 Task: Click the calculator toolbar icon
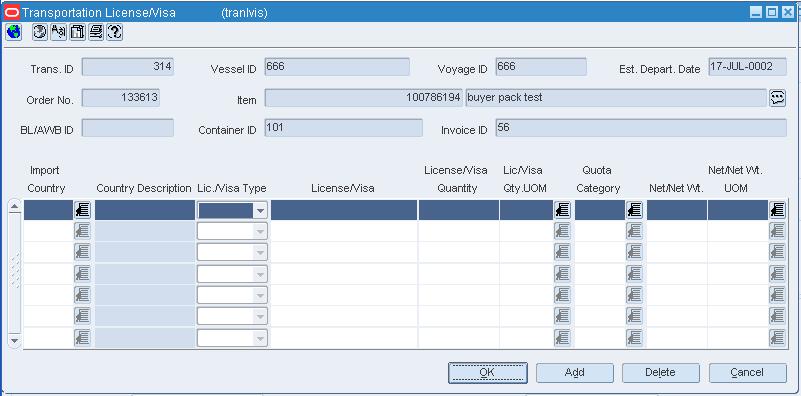tap(77, 32)
